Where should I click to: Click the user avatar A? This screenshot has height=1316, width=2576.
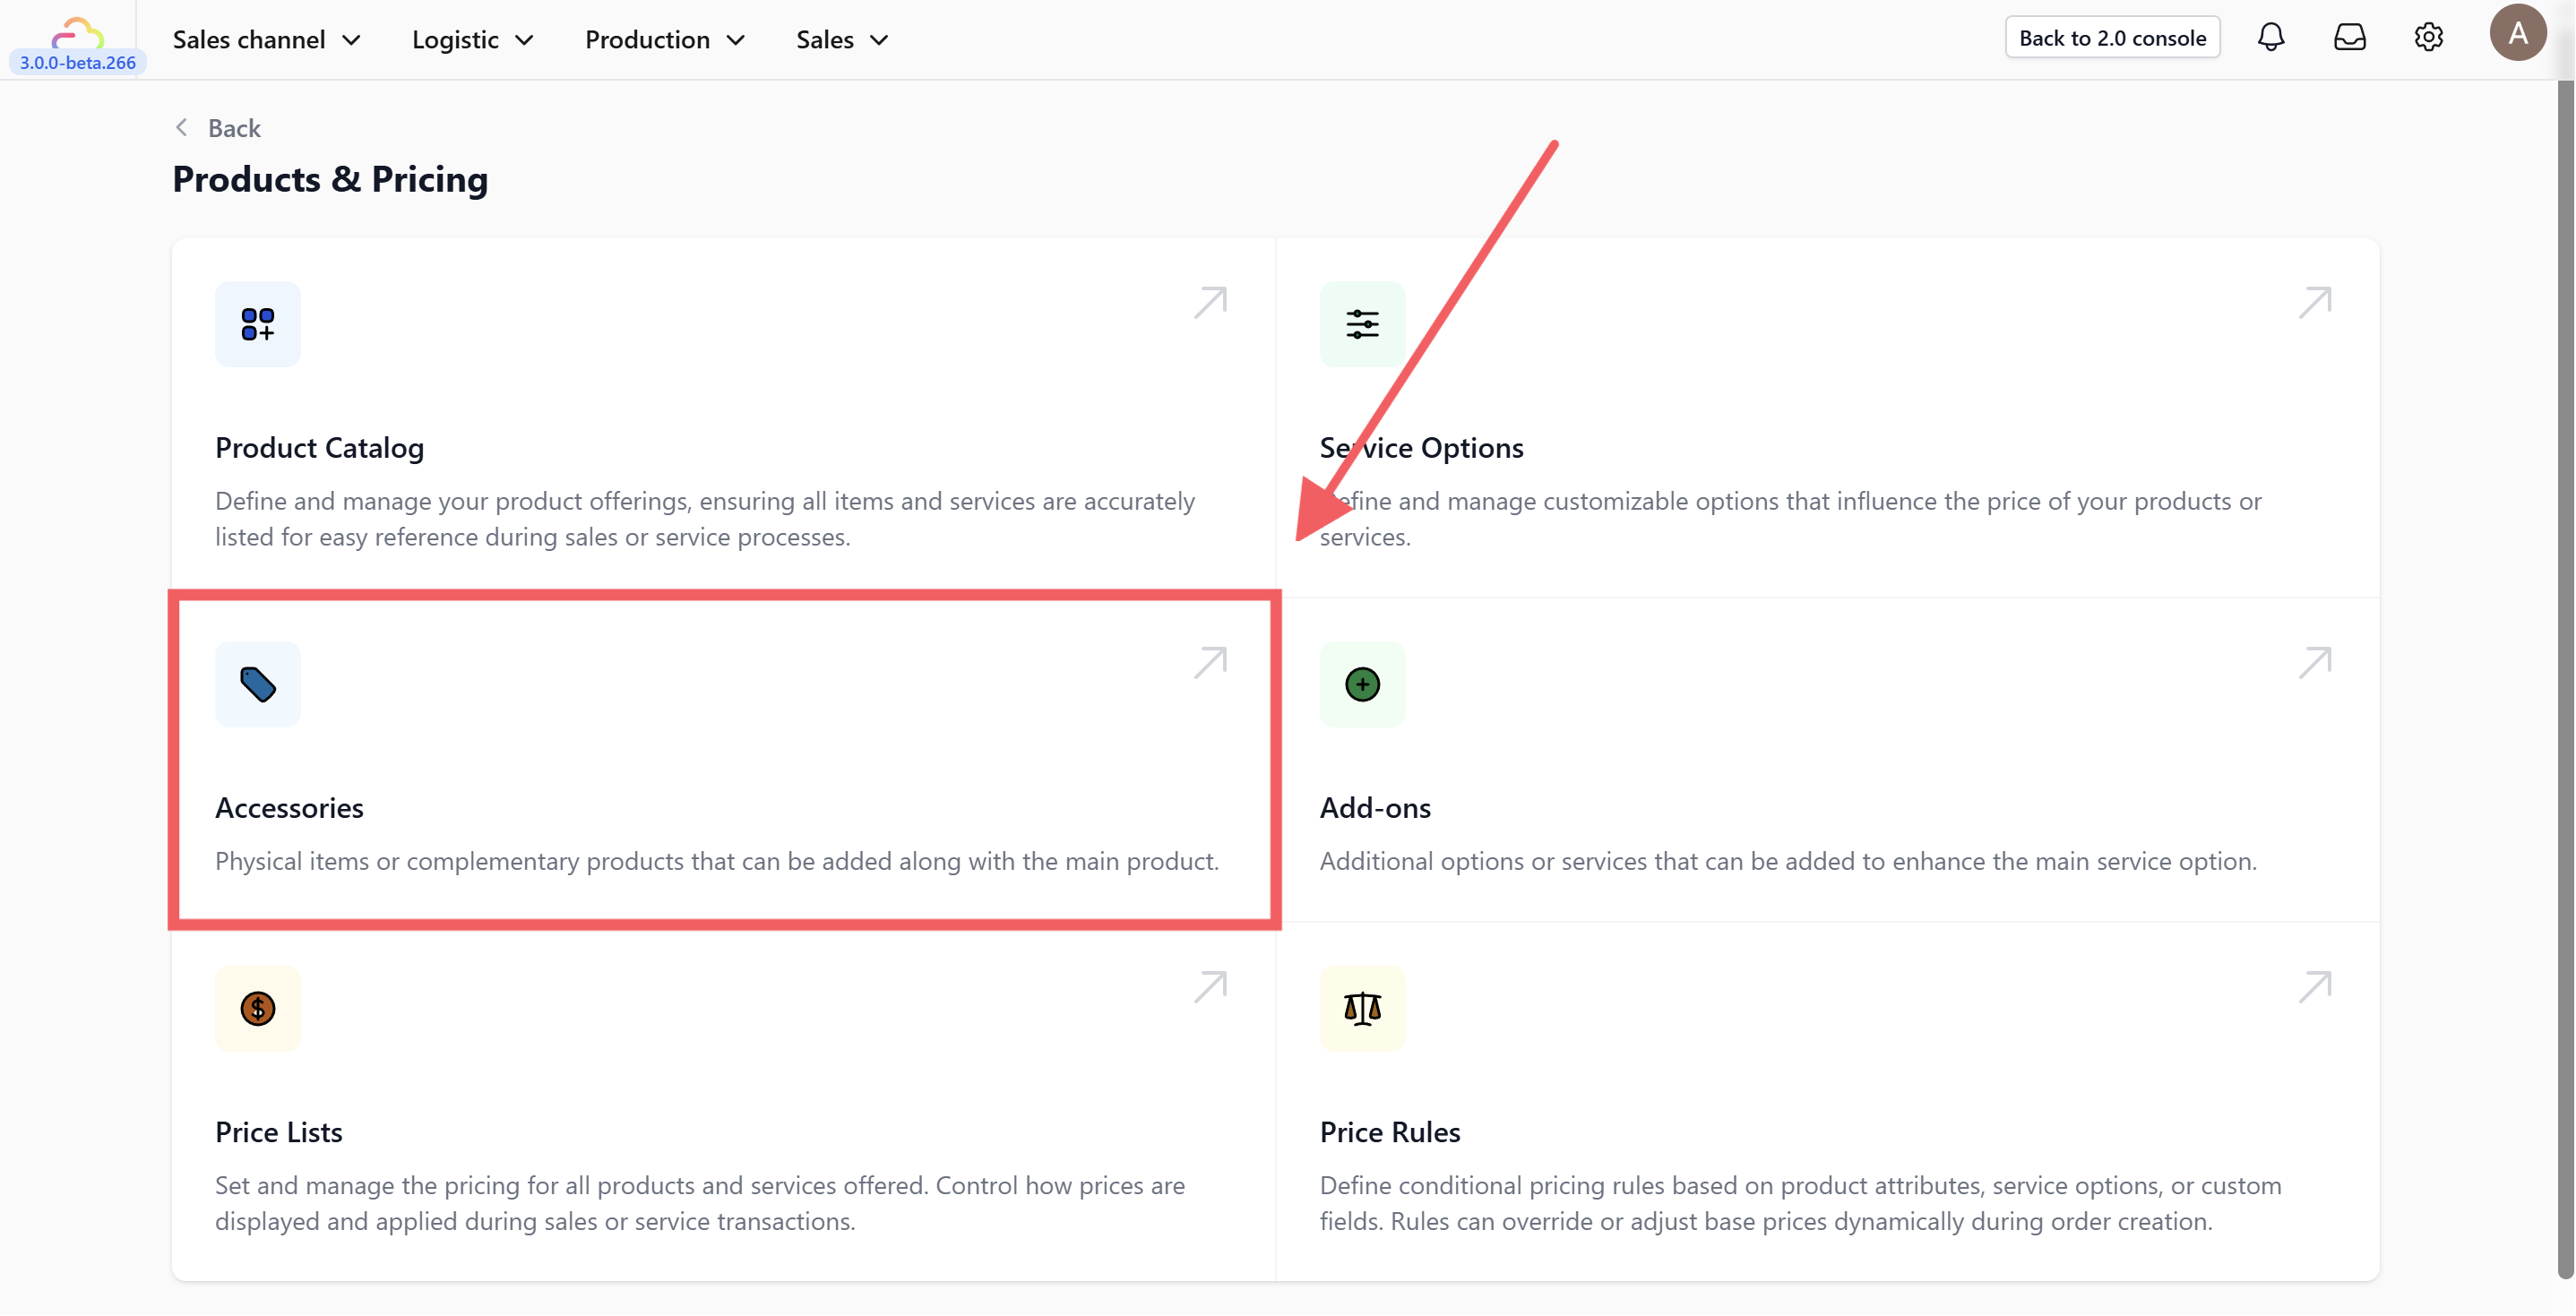tap(2517, 34)
